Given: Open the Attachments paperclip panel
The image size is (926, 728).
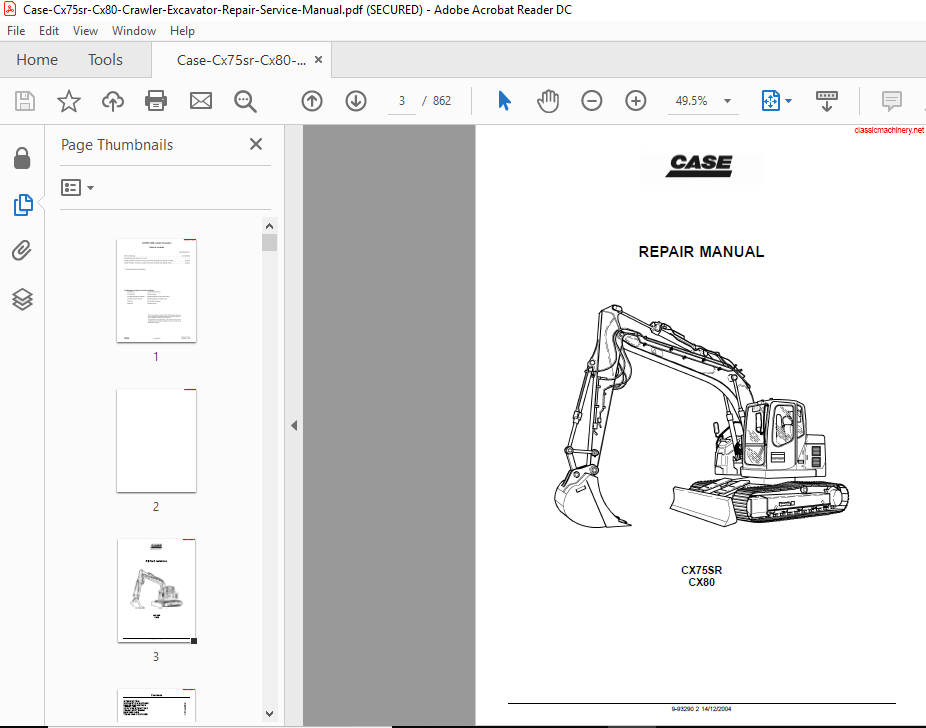Looking at the screenshot, I should click(x=21, y=250).
